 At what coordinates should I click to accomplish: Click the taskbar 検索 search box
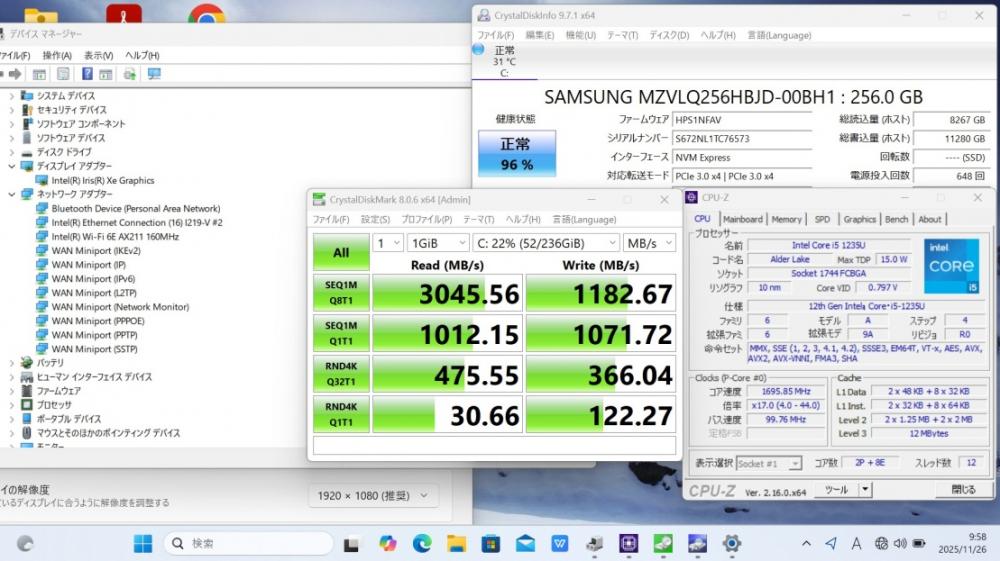click(249, 543)
